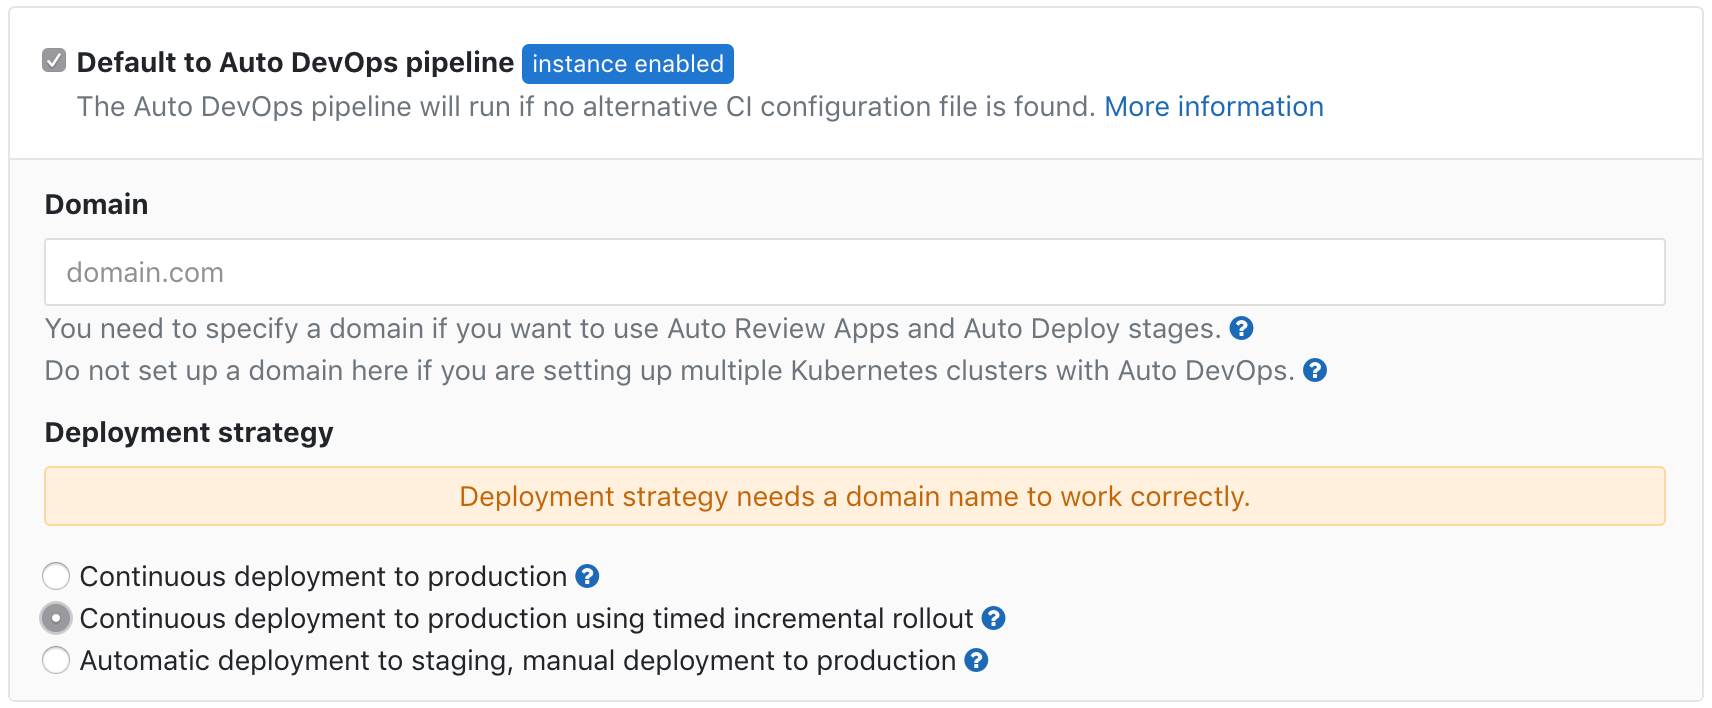Open help icon for timed incremental rollout
This screenshot has width=1712, height=708.
tap(994, 618)
